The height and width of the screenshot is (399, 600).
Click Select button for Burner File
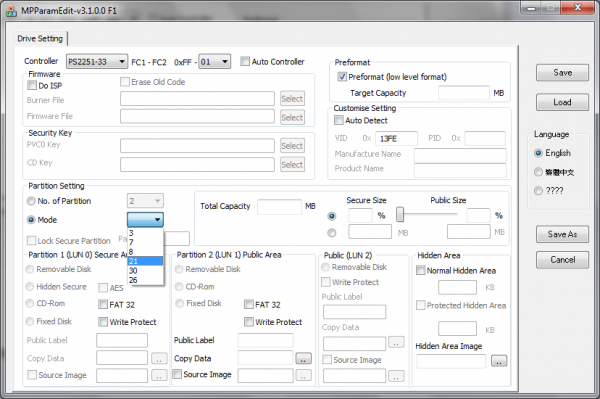tap(292, 99)
